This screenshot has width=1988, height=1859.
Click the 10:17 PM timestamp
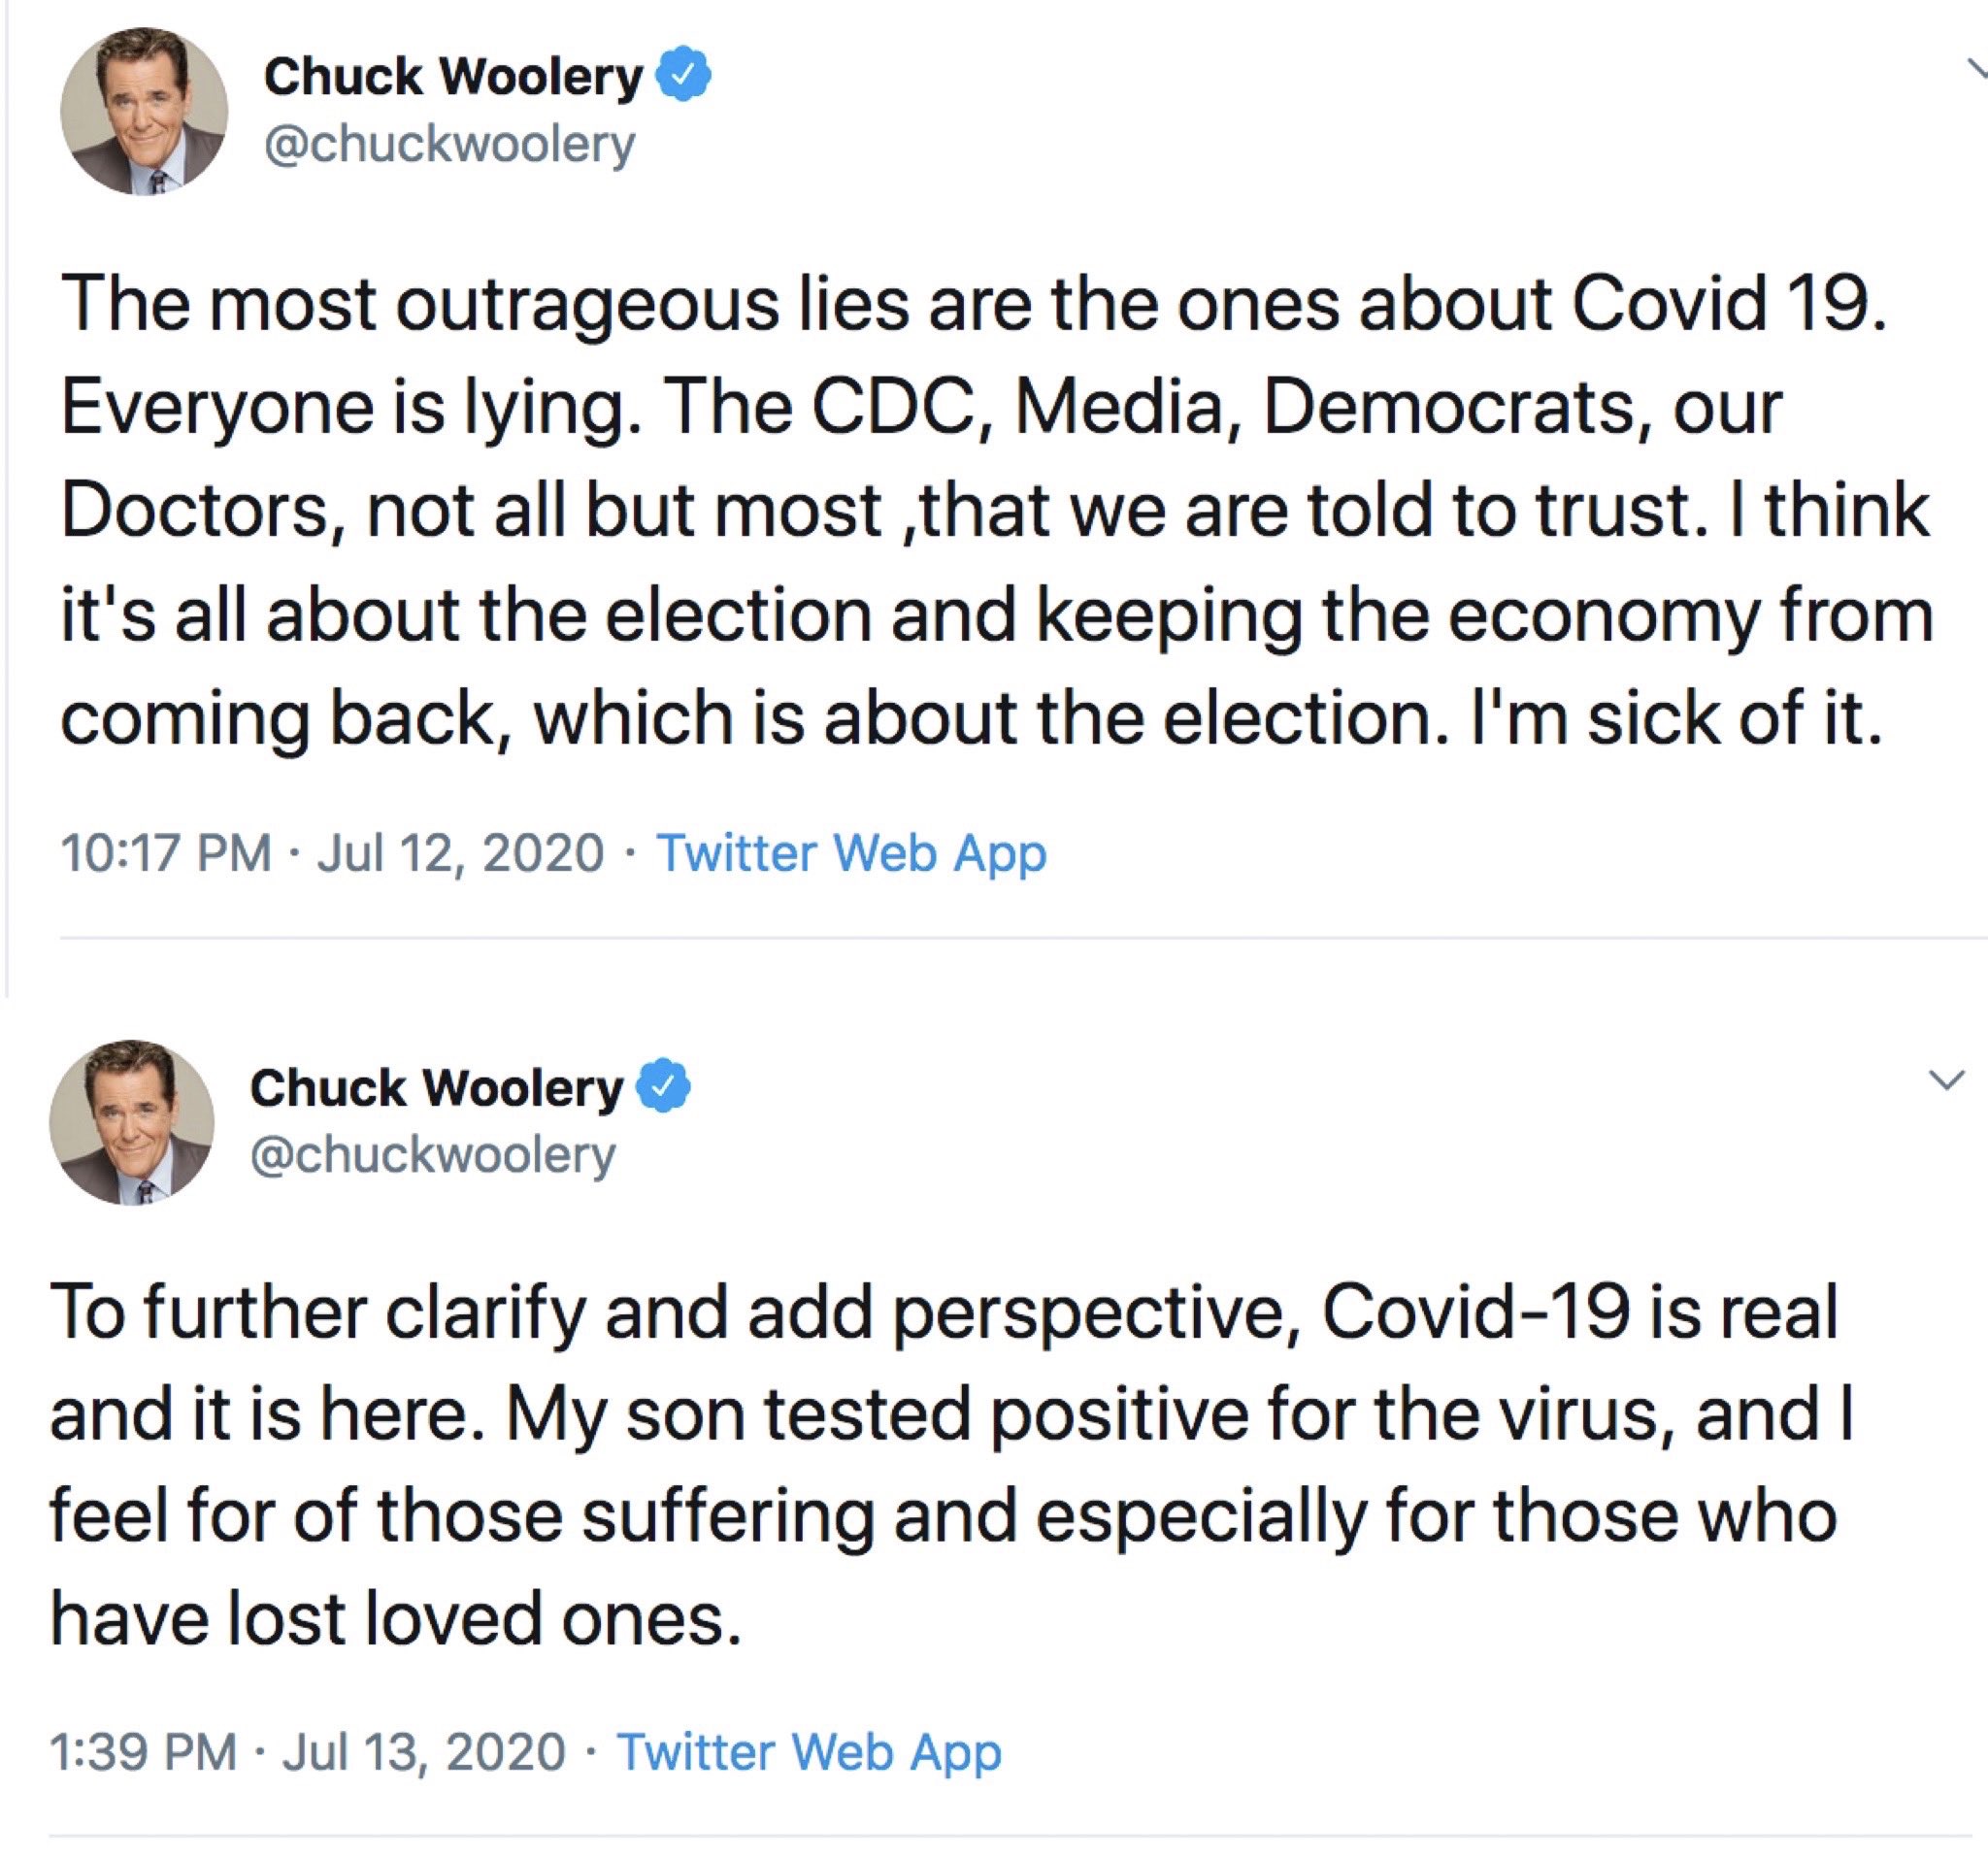pos(166,853)
